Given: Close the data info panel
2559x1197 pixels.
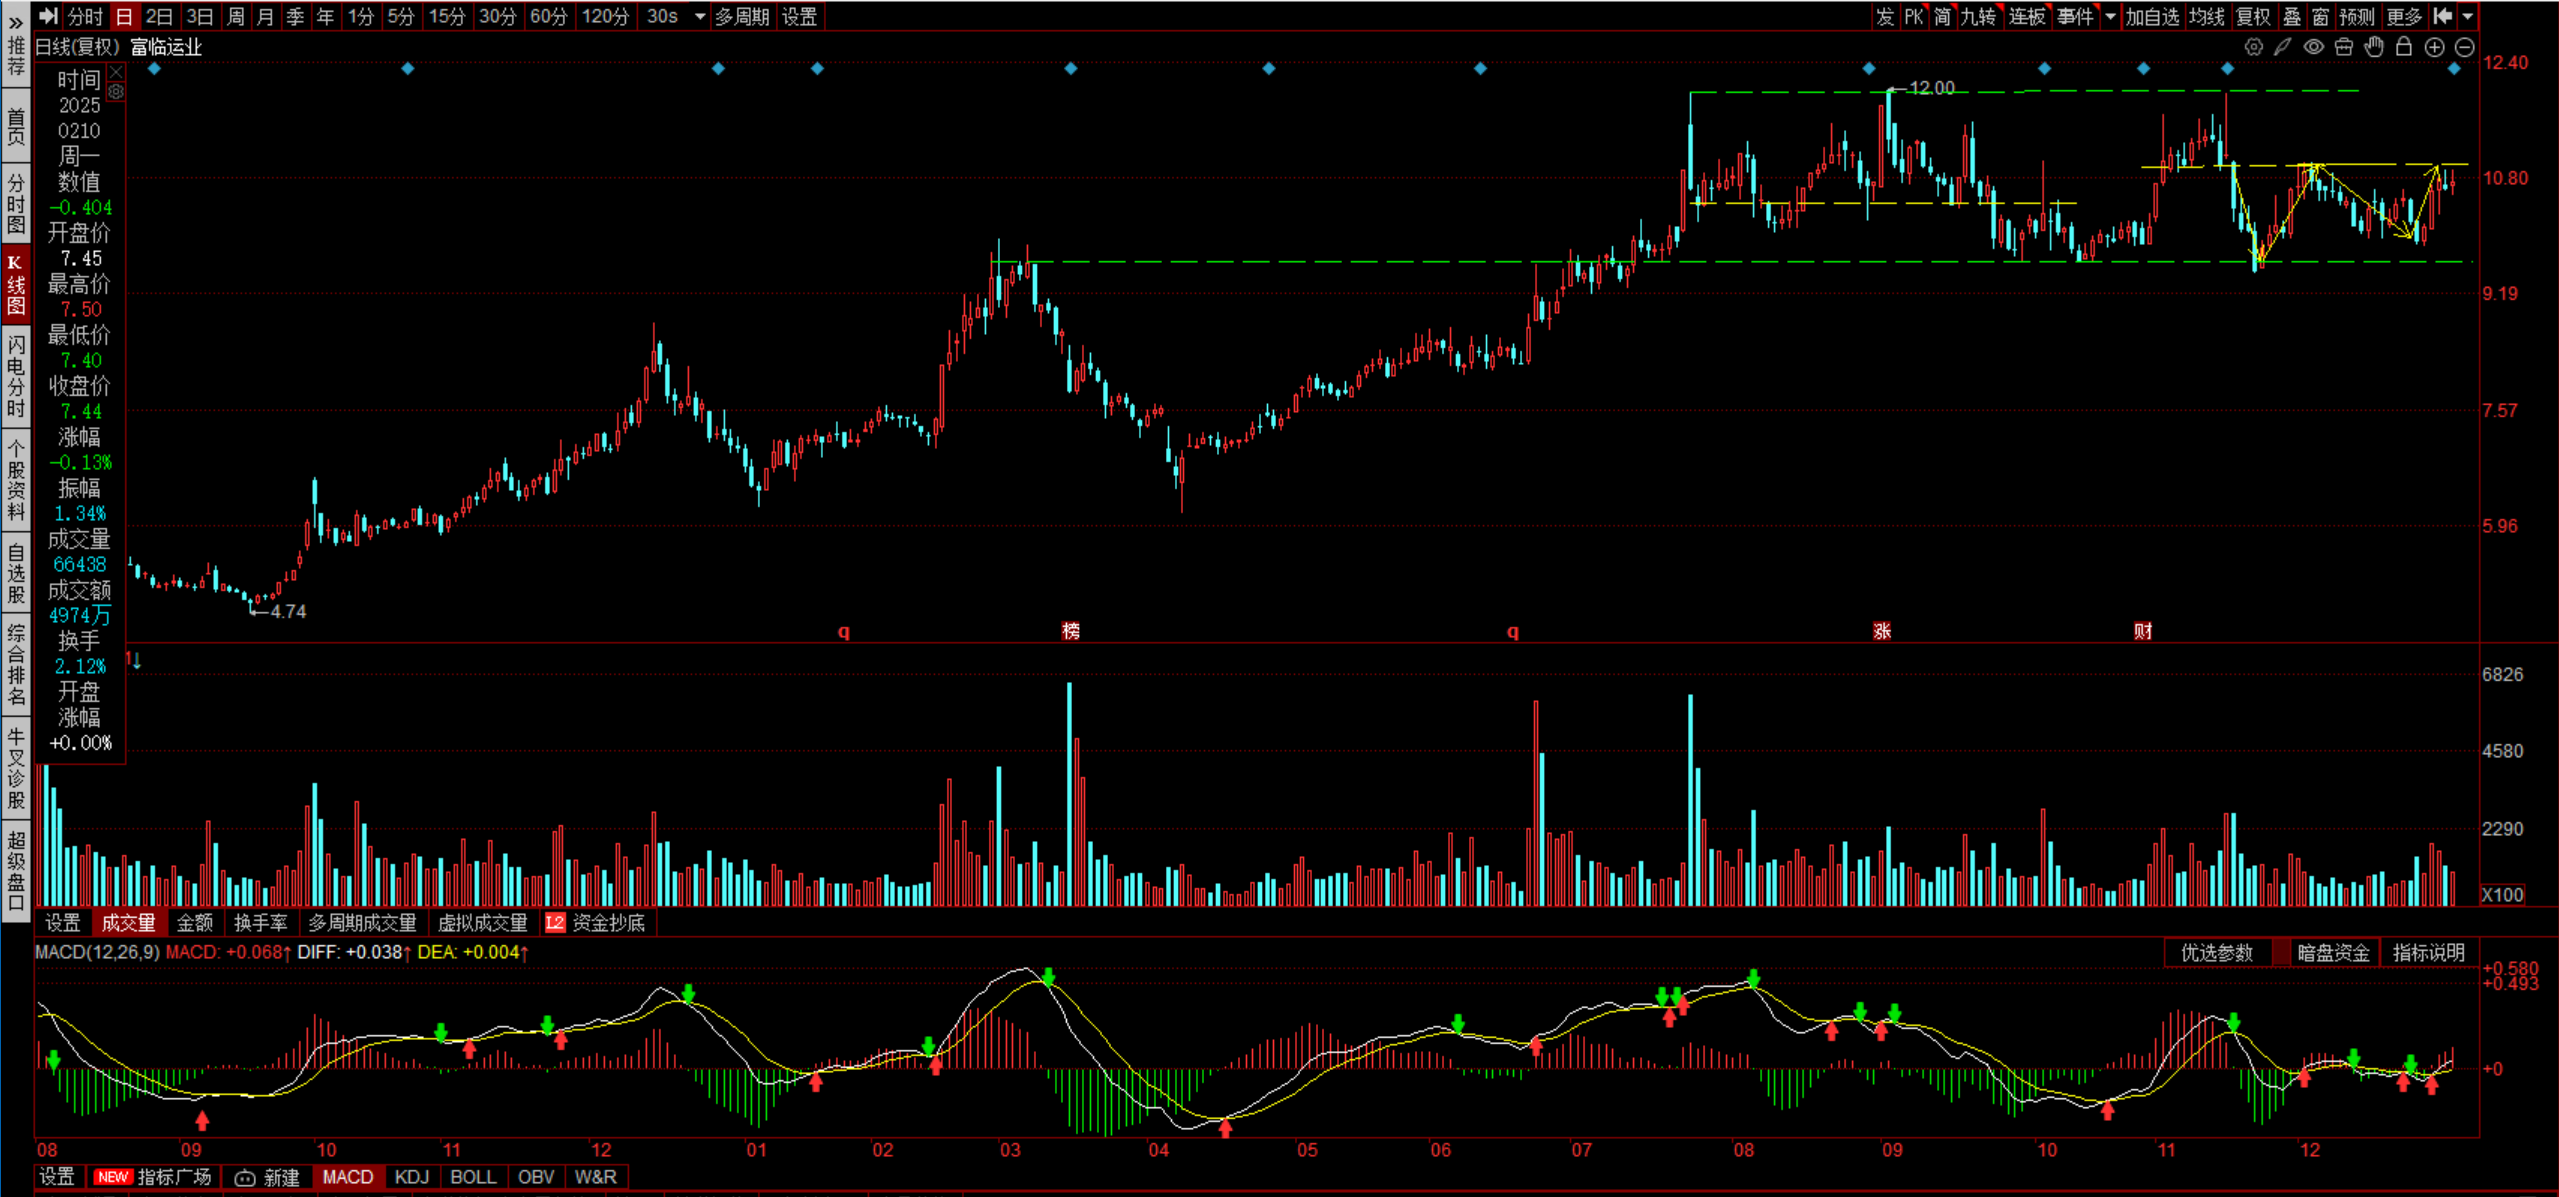Looking at the screenshot, I should click(x=116, y=72).
